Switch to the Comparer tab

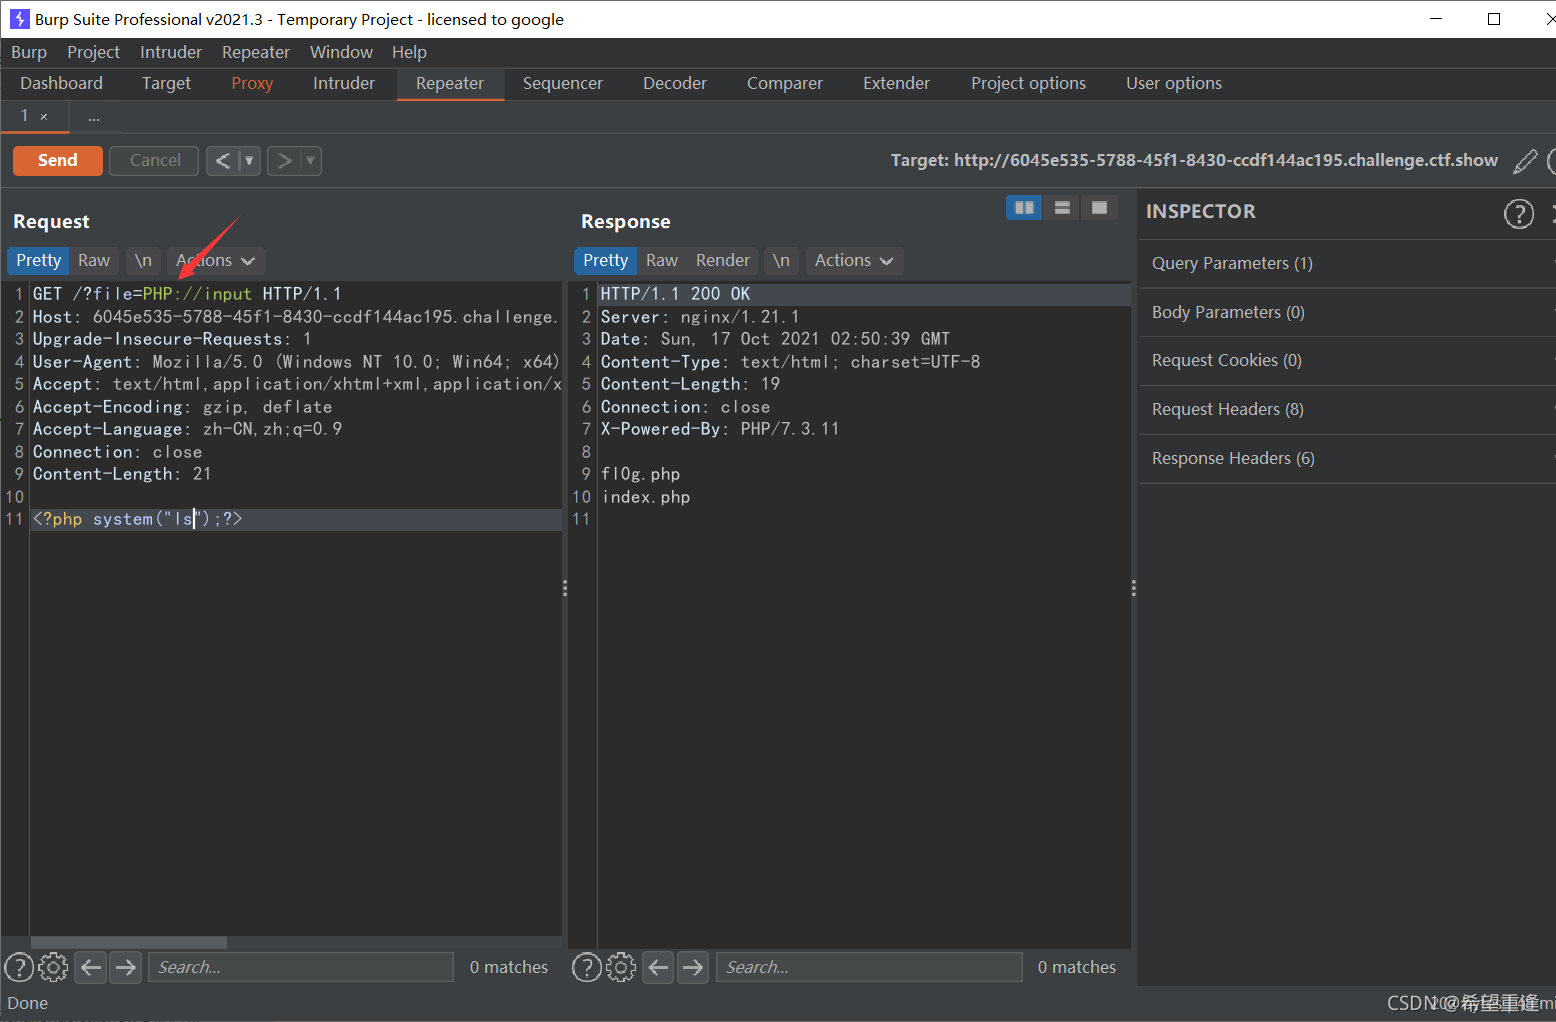coord(784,83)
